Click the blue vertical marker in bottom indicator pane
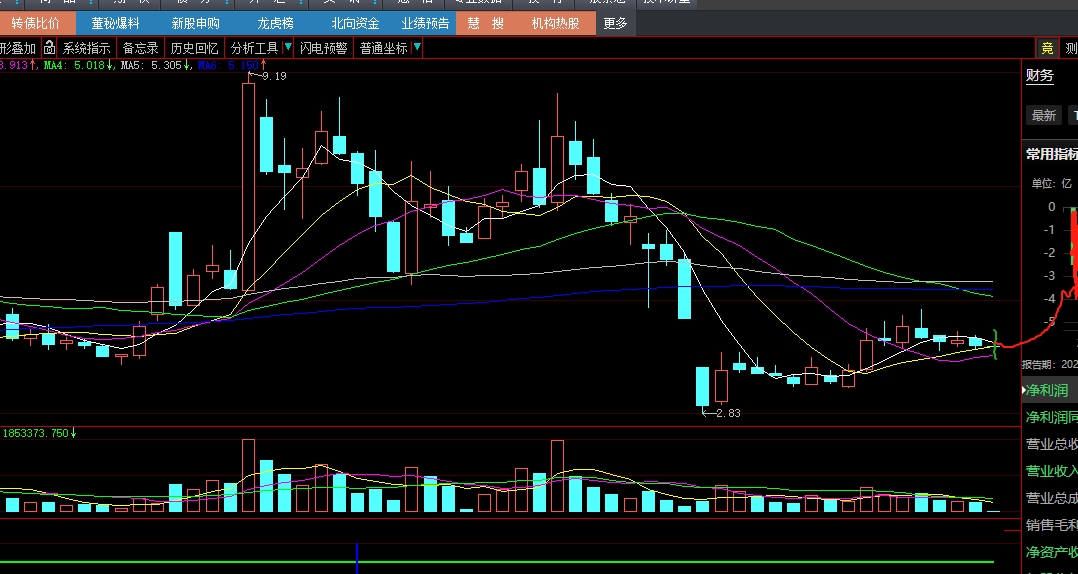Screen dimensions: 1078x574 (x=357, y=558)
